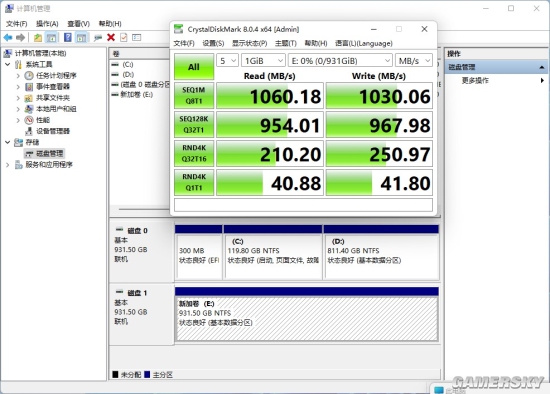Screen dimensions: 550x394
Task: Open 帮助(H) menu in Computer Management
Action: (110, 24)
